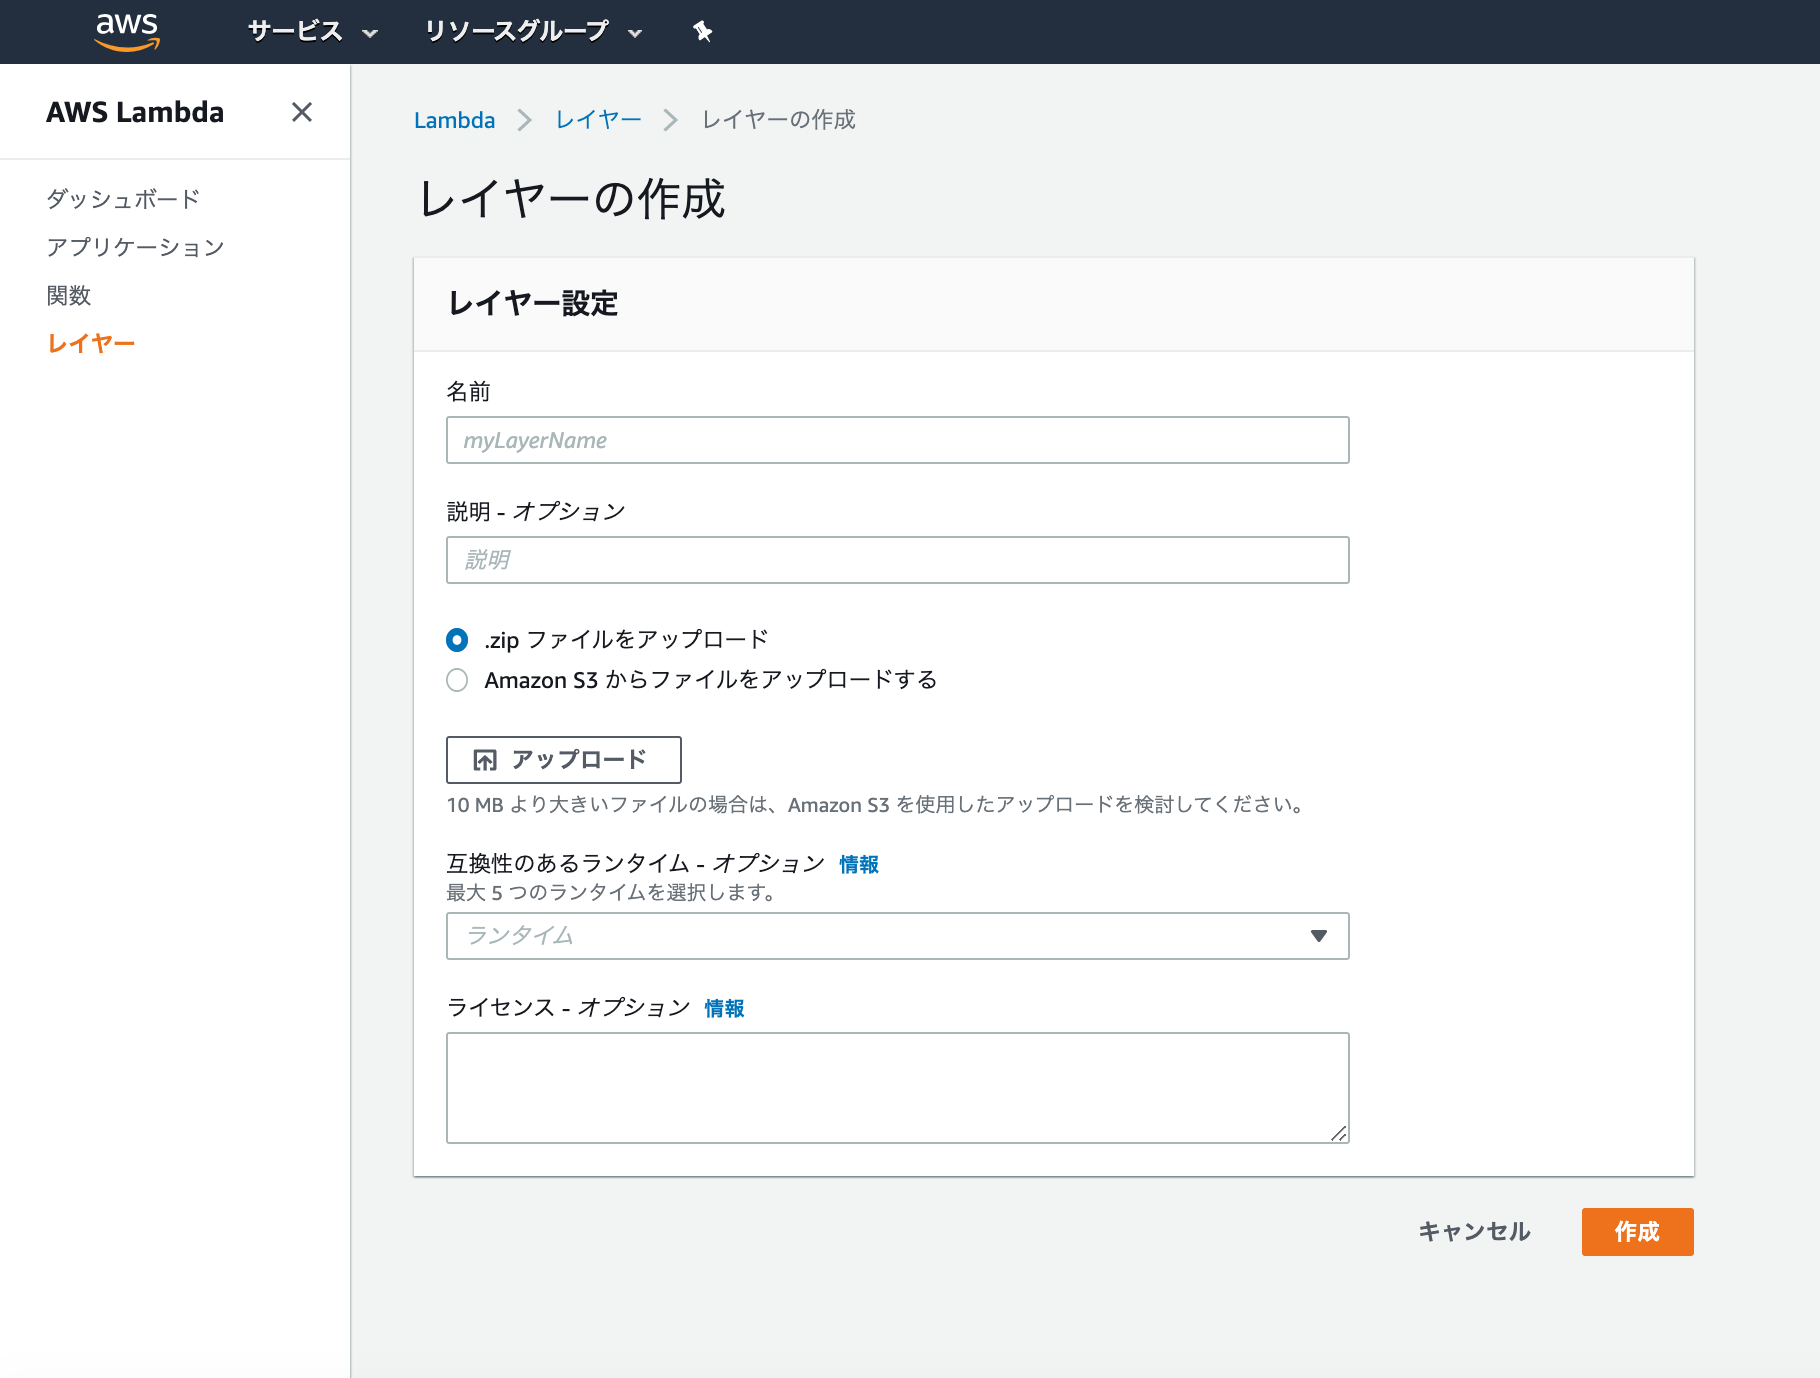Close the AWS Lambda side panel
Viewport: 1820px width, 1378px height.
click(302, 112)
